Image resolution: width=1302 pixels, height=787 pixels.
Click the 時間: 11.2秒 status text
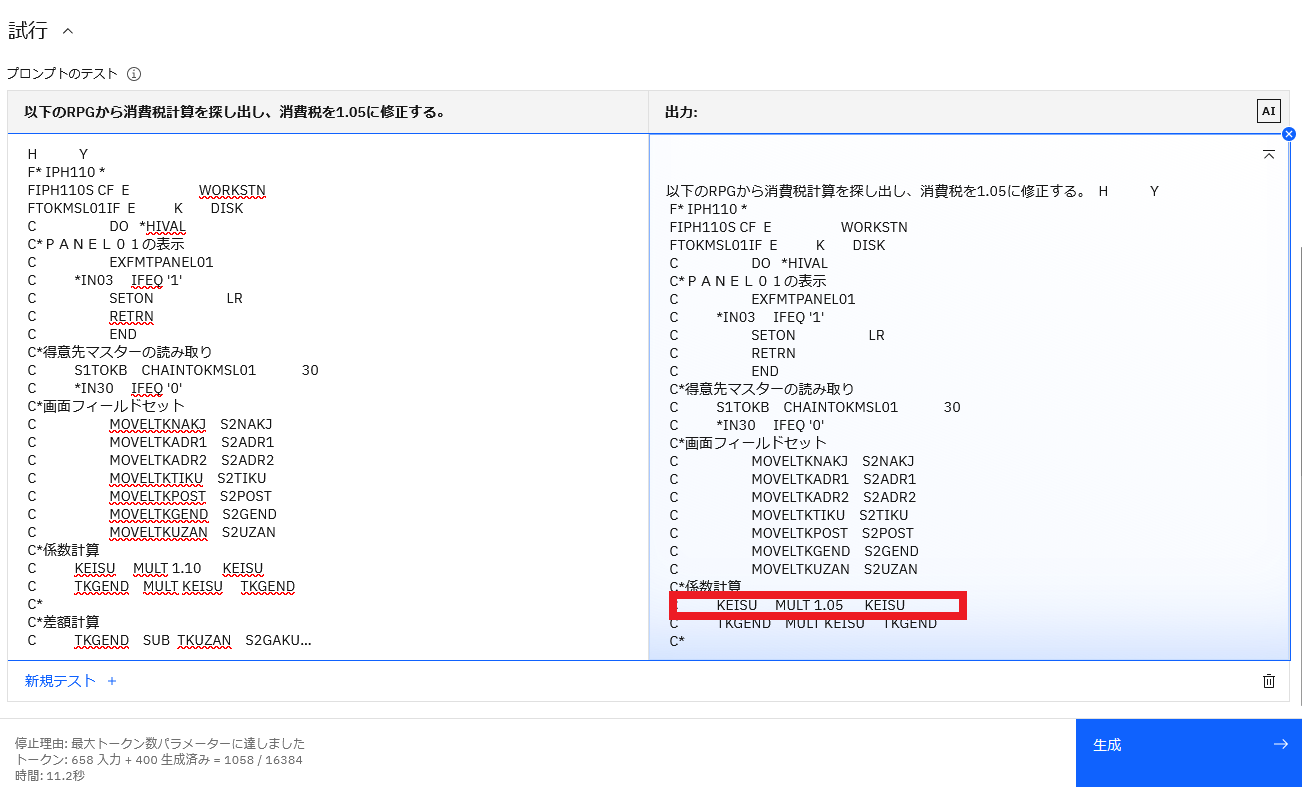click(50, 776)
